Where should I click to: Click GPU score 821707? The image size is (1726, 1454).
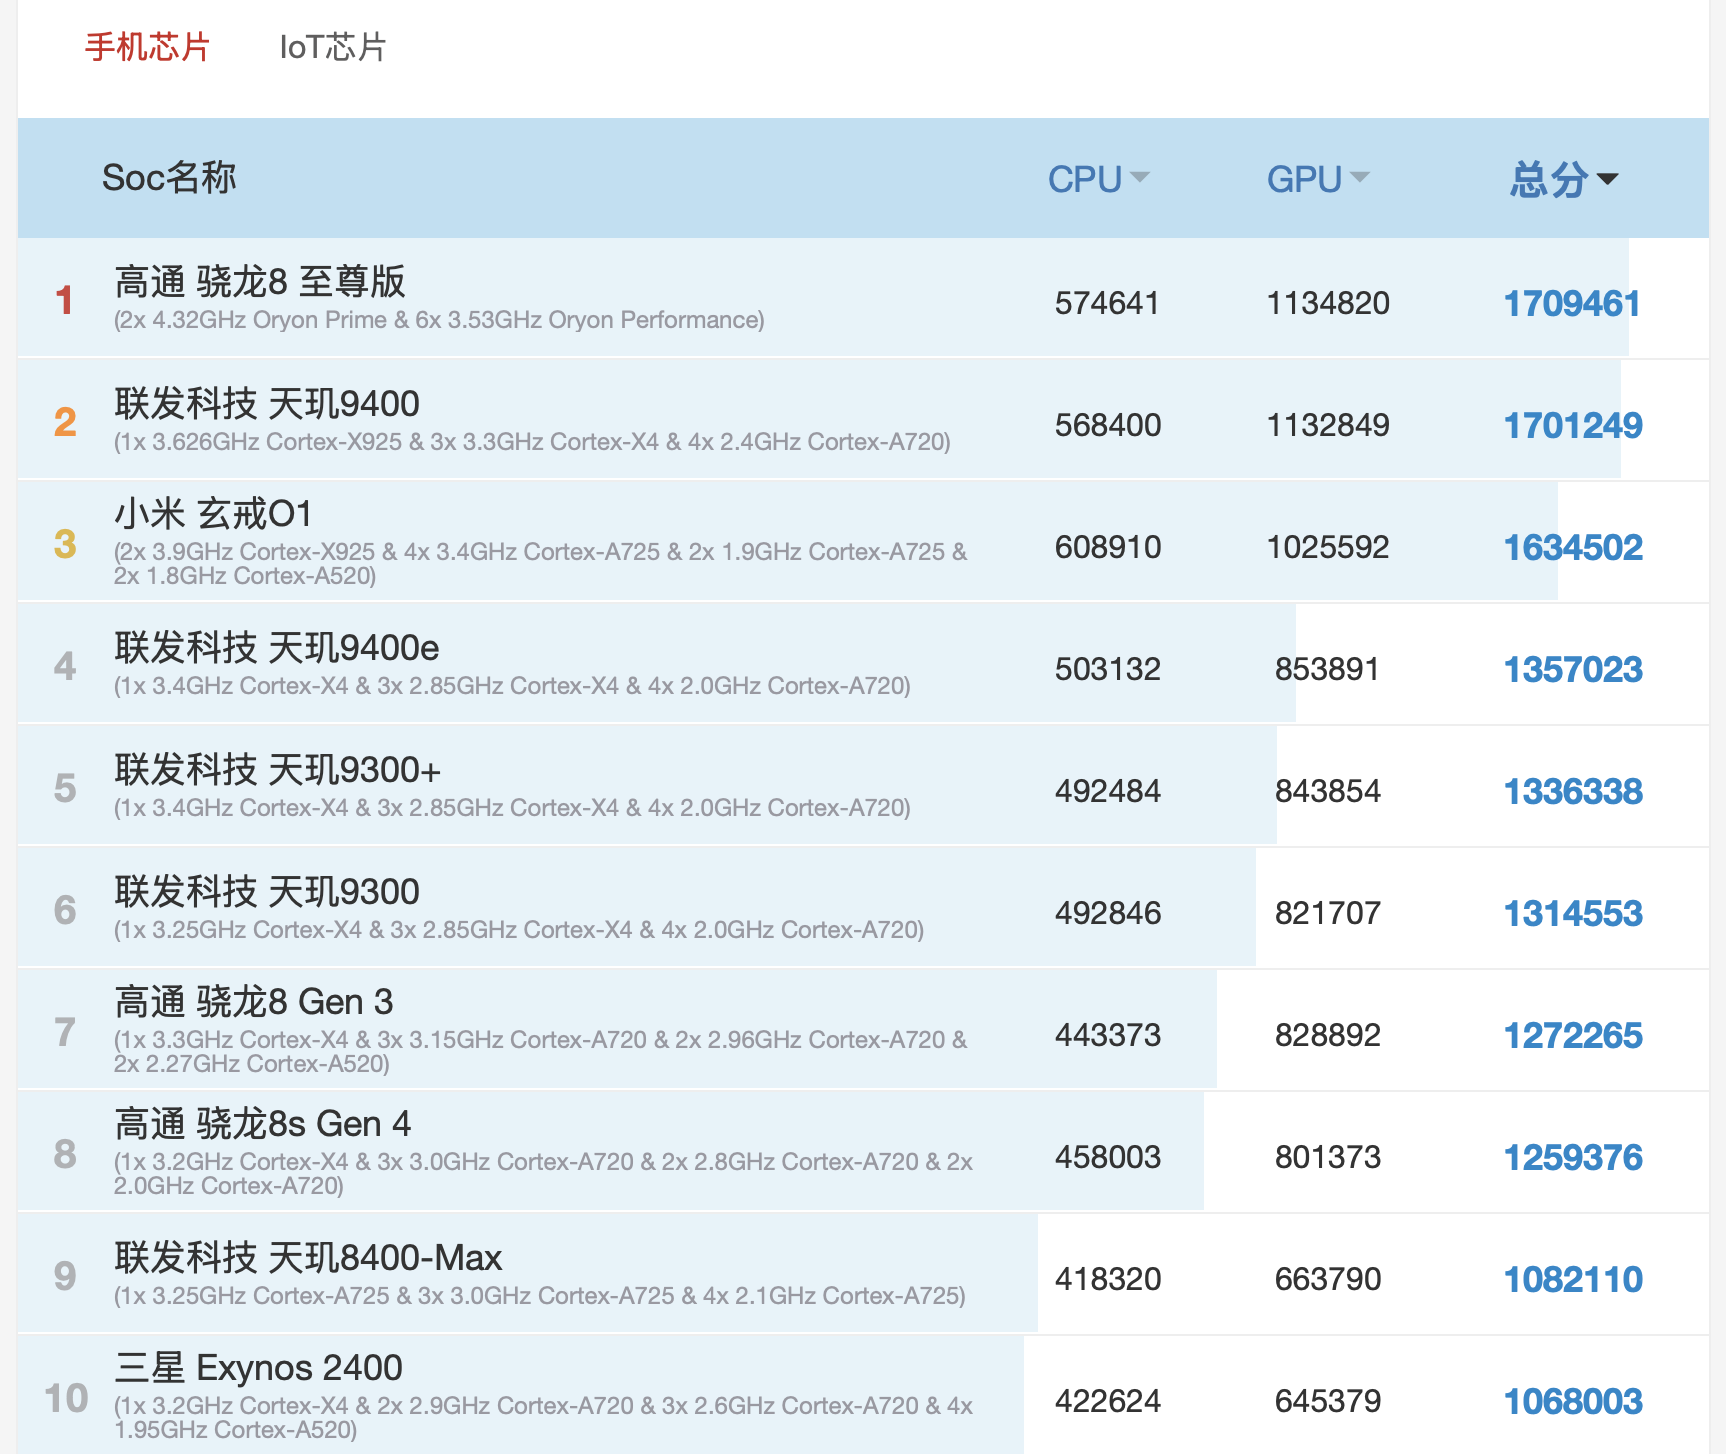(1327, 913)
